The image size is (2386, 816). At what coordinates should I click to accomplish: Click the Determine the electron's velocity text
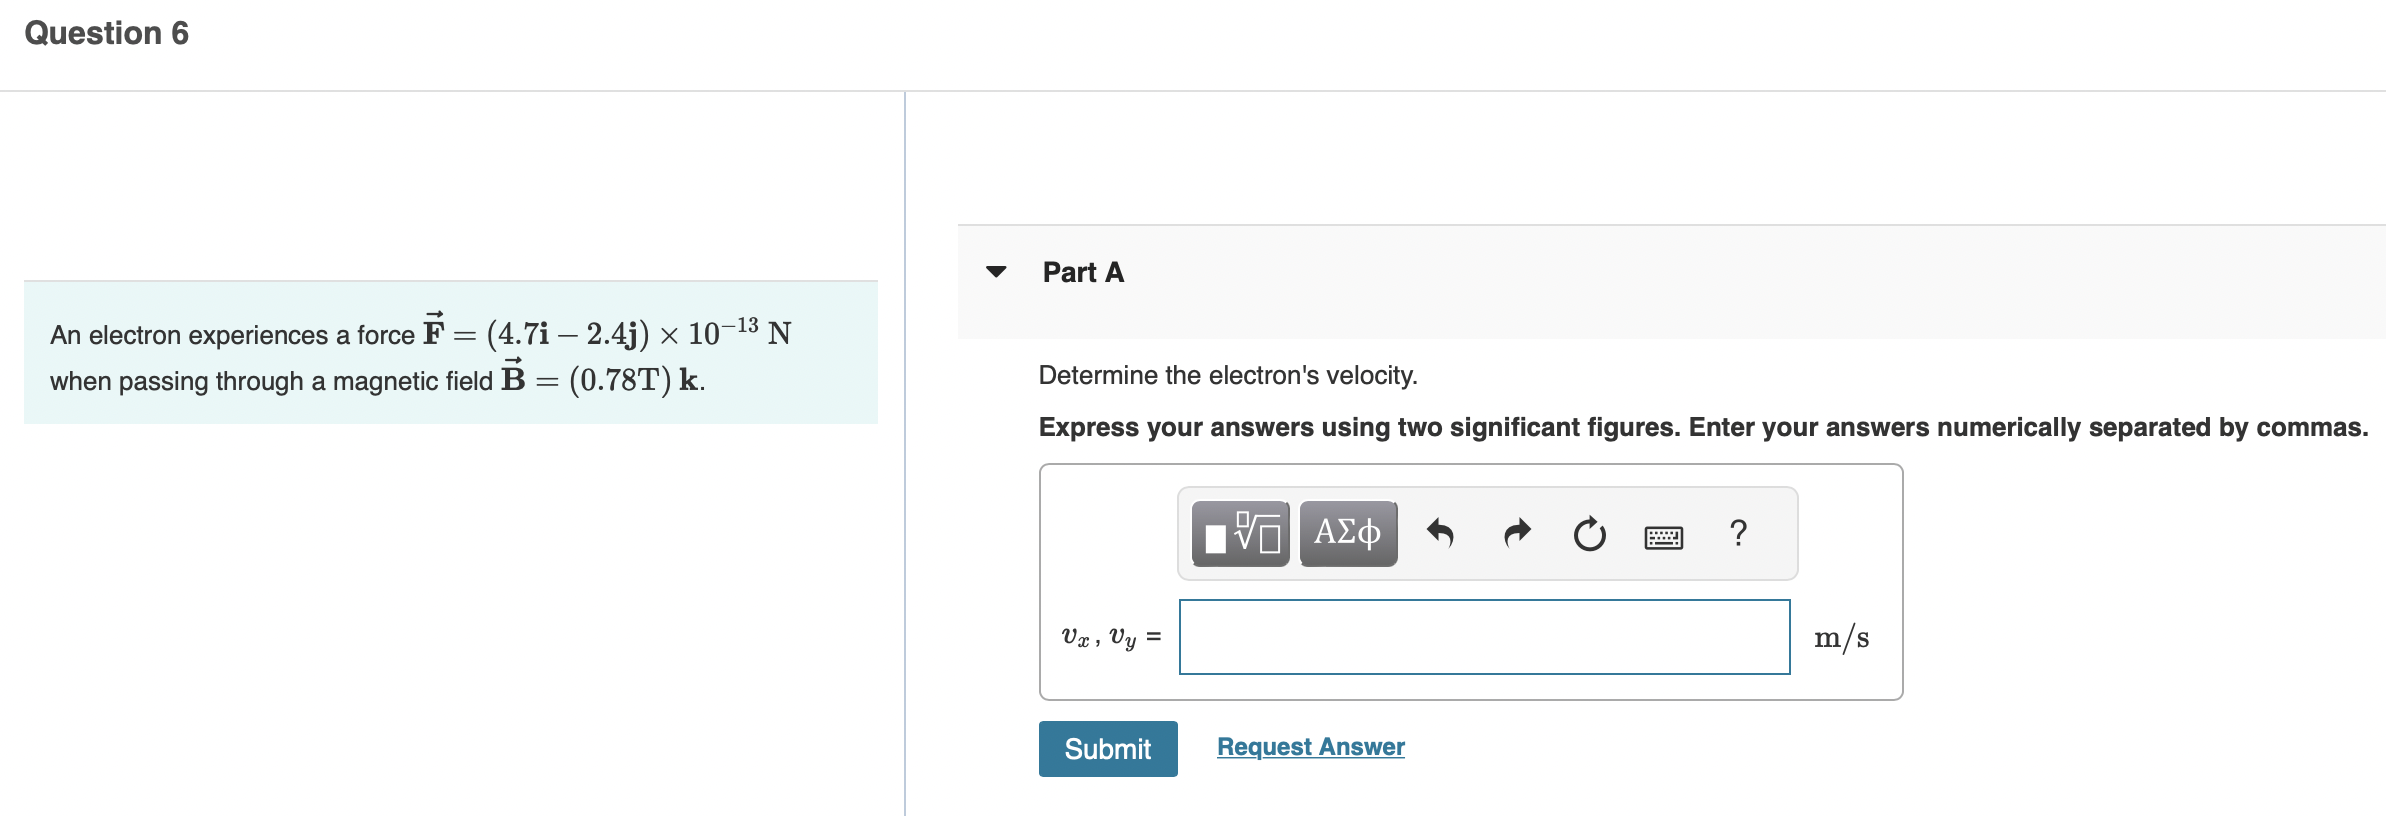pyautogui.click(x=1227, y=375)
